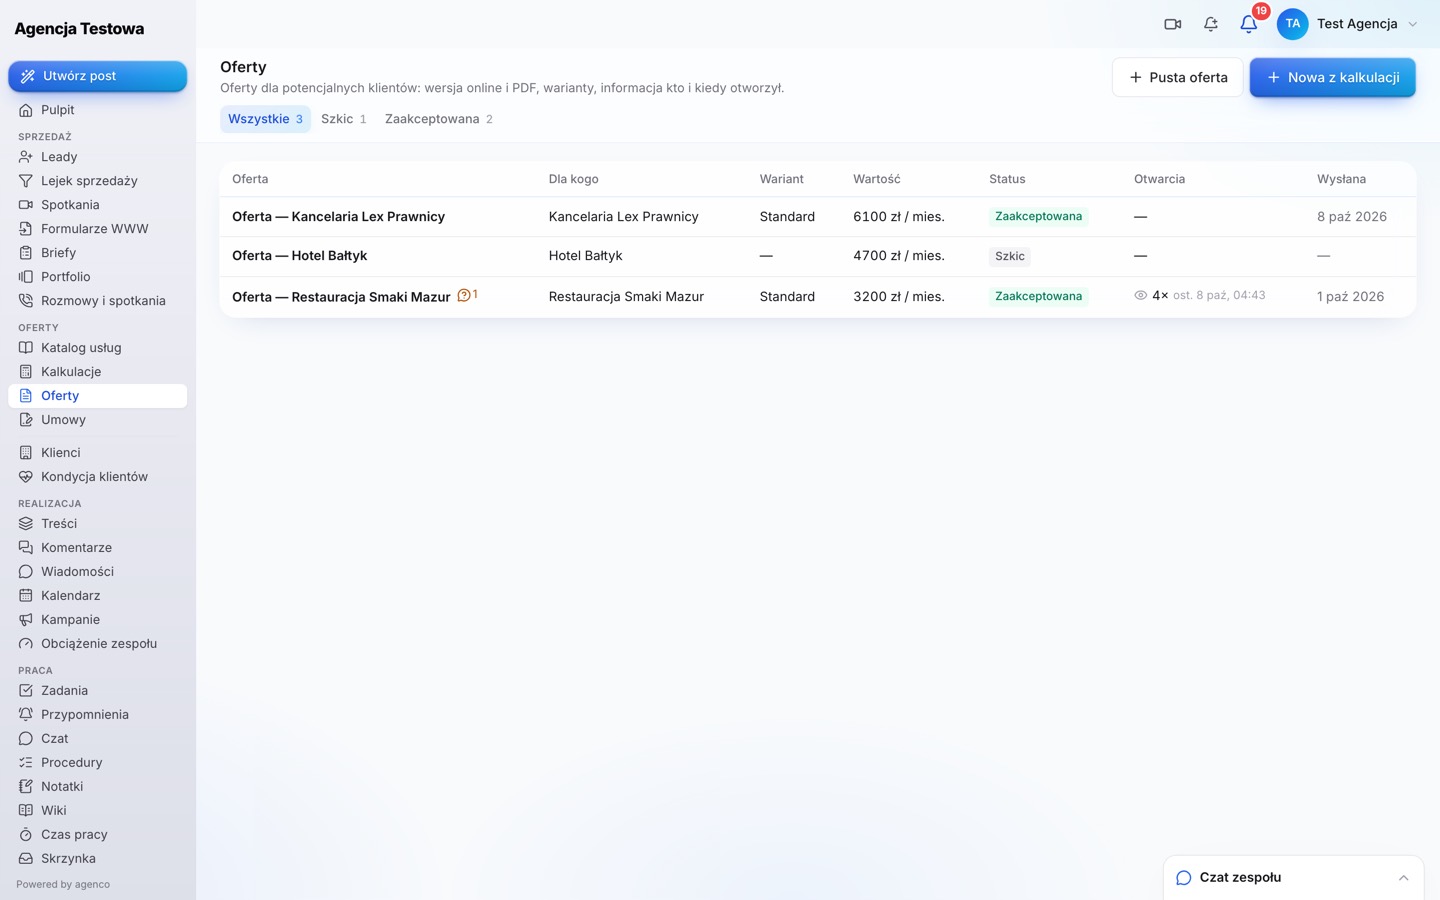The image size is (1440, 900).
Task: Open the Czat zespołu chat bubble icon
Action: coord(1184,878)
